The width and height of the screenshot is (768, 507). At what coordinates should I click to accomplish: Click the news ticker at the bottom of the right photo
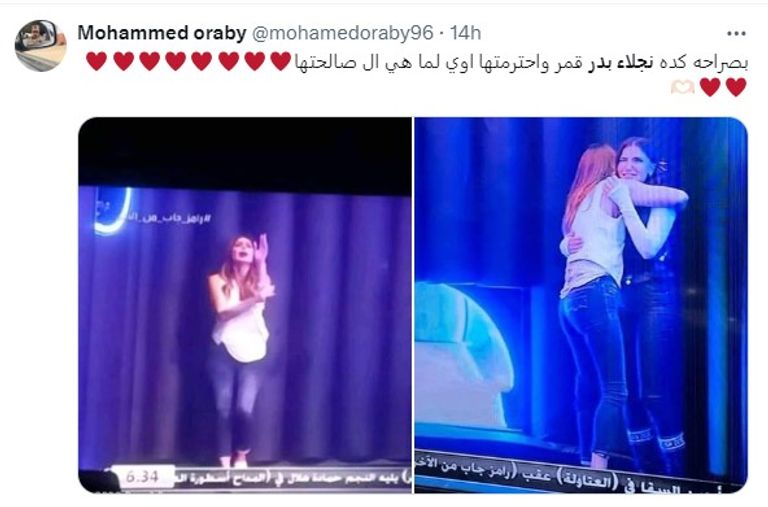pos(578,474)
